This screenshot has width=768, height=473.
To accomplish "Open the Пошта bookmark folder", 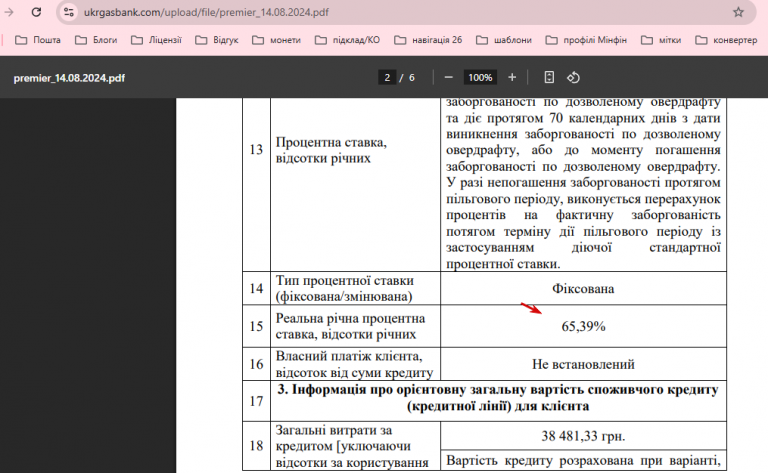I will (x=38, y=40).
